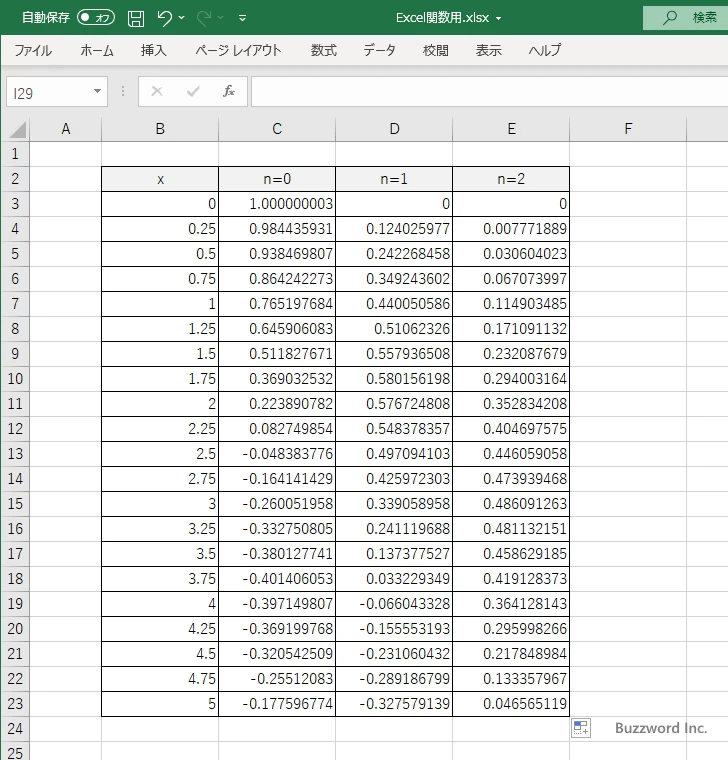Click the header cell n=2
Image resolution: width=728 pixels, height=760 pixels.
[x=511, y=179]
